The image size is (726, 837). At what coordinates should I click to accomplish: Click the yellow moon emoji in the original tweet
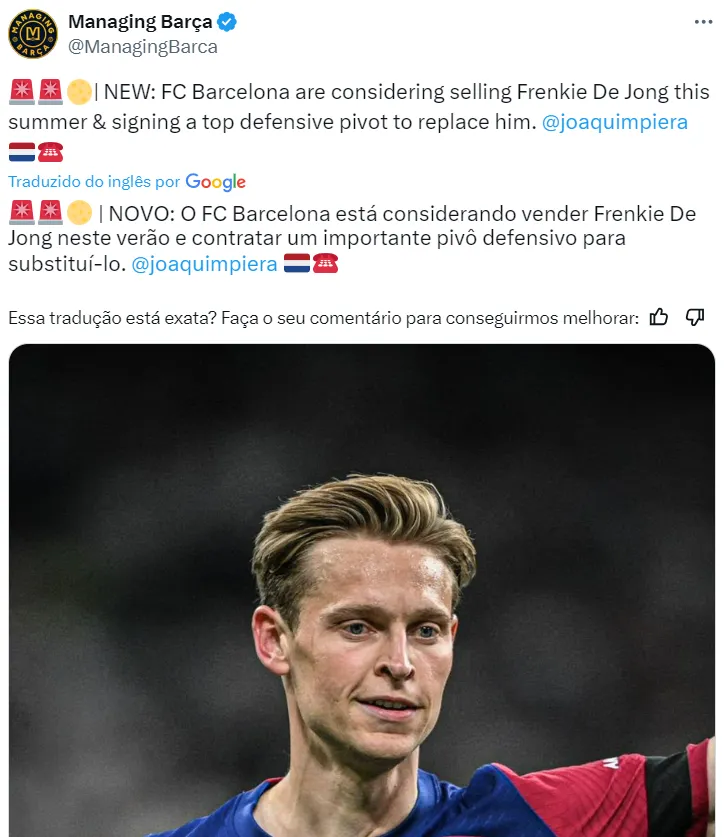79,93
